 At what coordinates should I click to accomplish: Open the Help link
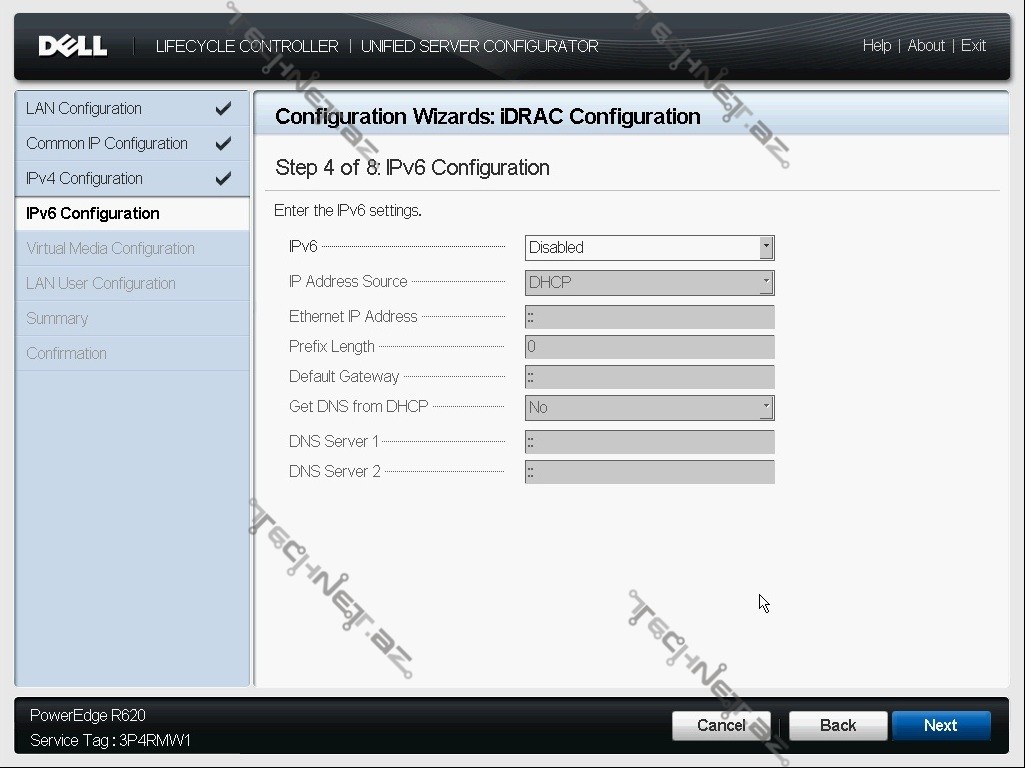[876, 46]
